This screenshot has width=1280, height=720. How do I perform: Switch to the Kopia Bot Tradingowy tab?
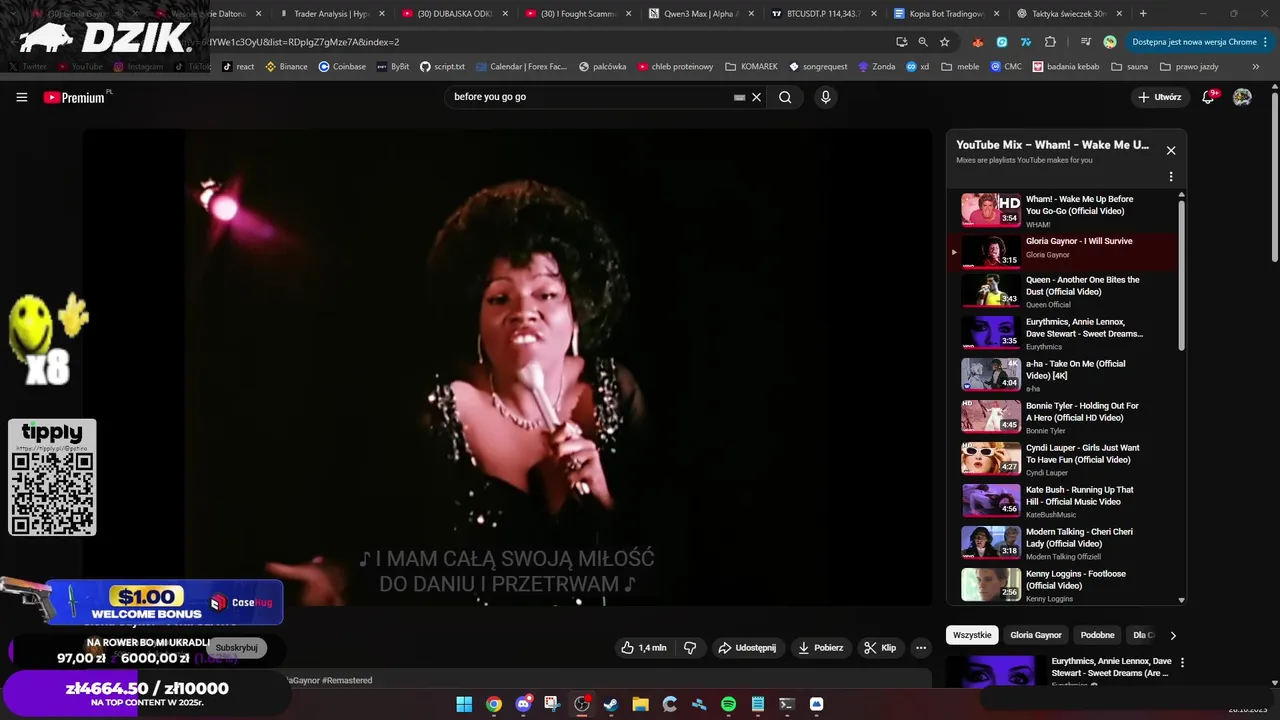pyautogui.click(x=947, y=14)
